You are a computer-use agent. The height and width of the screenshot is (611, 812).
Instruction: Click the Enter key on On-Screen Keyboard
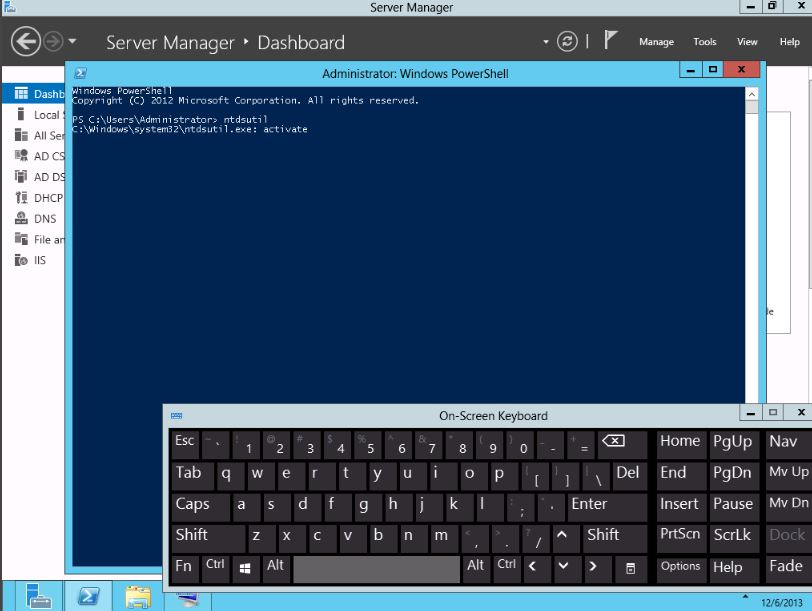point(607,506)
